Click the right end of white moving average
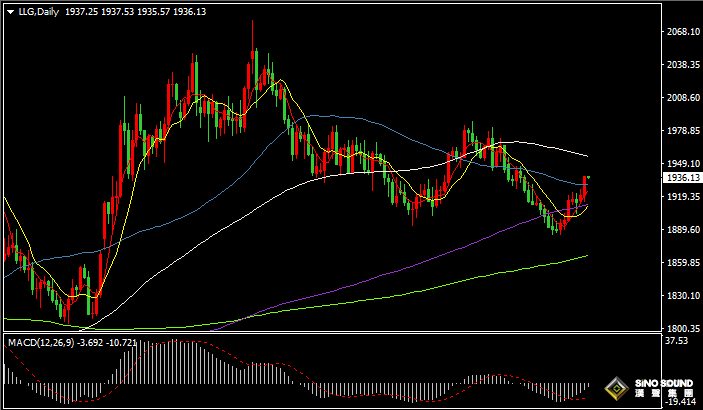 586,156
